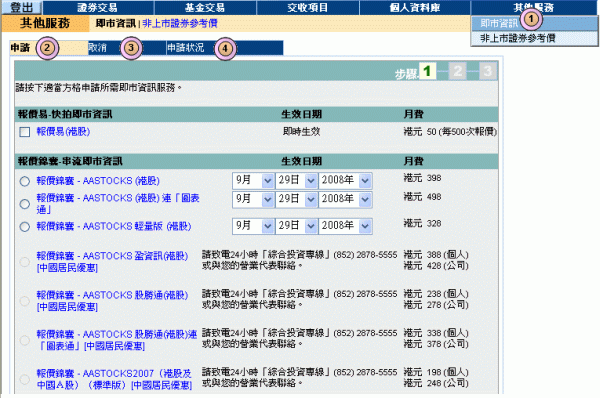600x398 pixels.
Task: Open the 交收項目 menu
Action: tap(308, 7)
